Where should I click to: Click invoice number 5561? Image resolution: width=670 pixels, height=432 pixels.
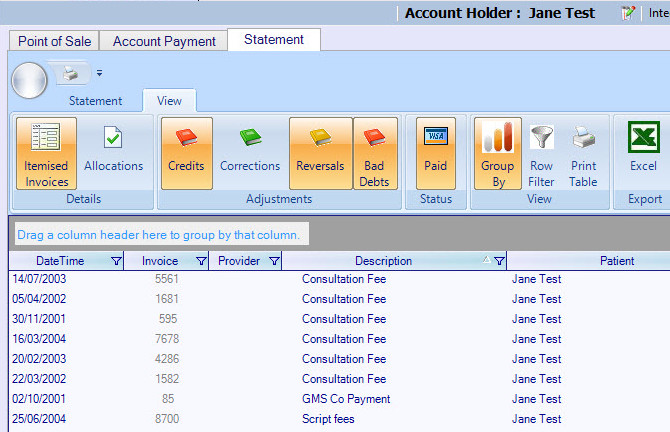coord(167,279)
